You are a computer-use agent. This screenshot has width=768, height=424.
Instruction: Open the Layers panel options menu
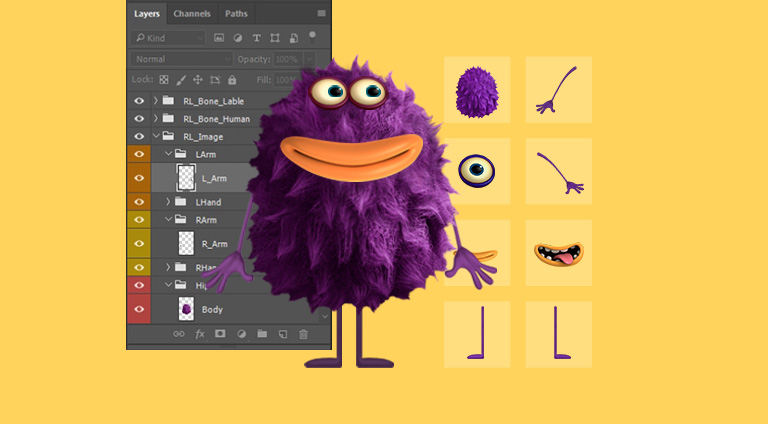tap(321, 14)
